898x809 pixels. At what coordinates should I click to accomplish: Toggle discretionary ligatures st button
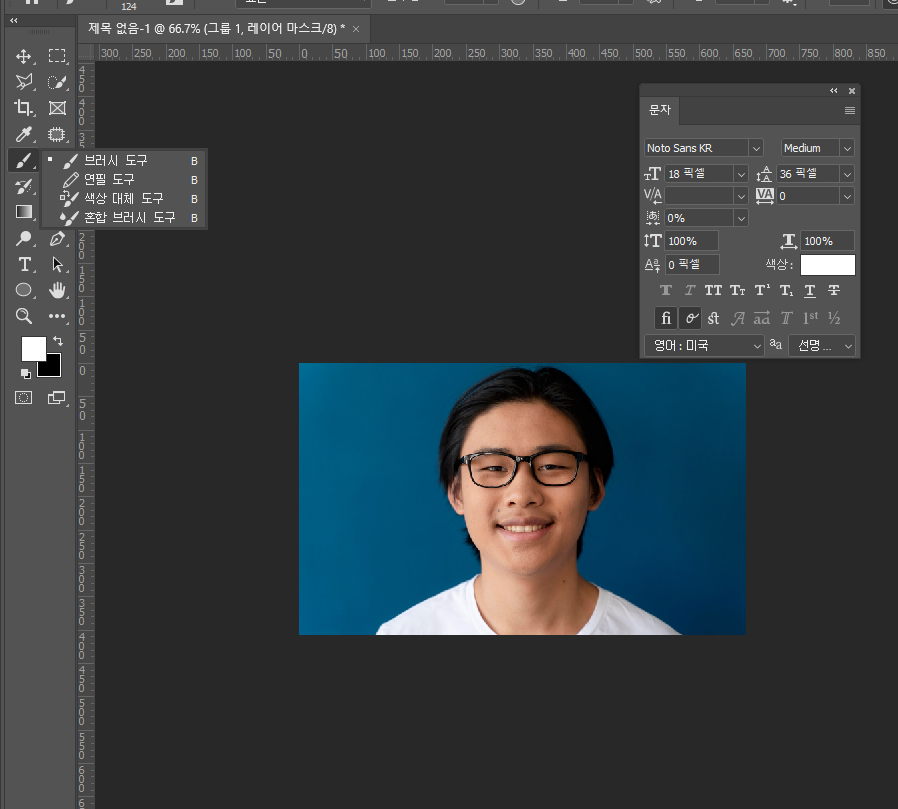714,318
